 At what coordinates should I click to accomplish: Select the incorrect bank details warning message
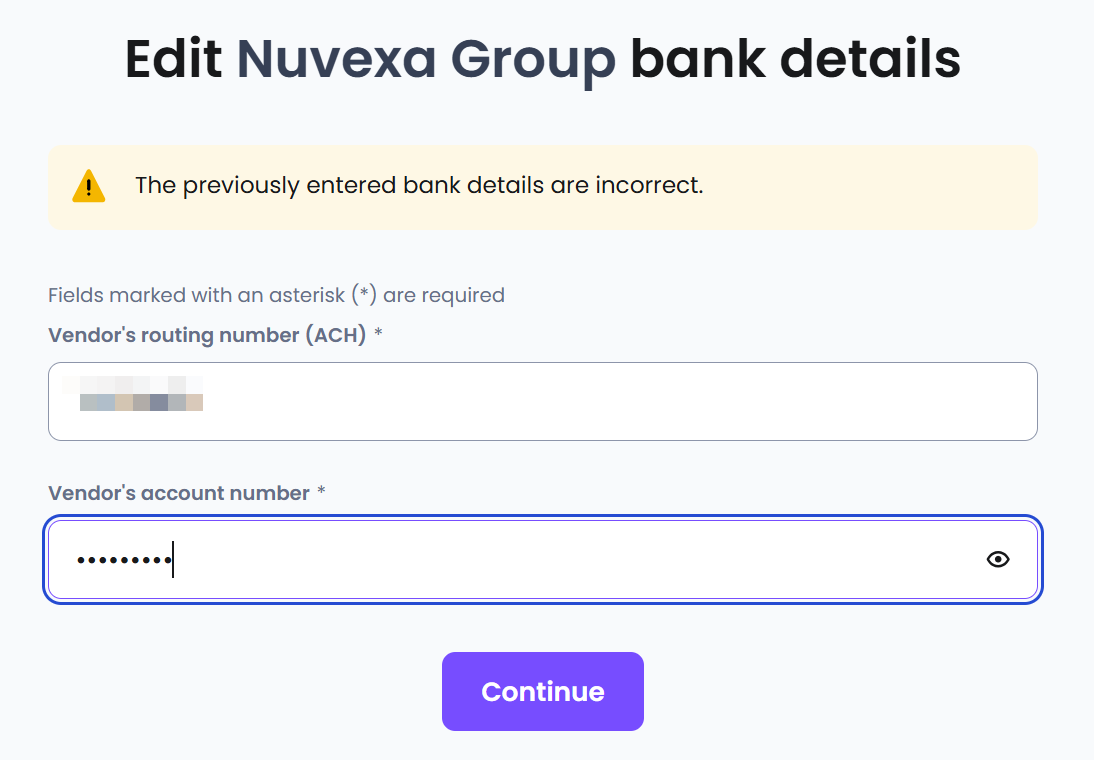tap(419, 186)
